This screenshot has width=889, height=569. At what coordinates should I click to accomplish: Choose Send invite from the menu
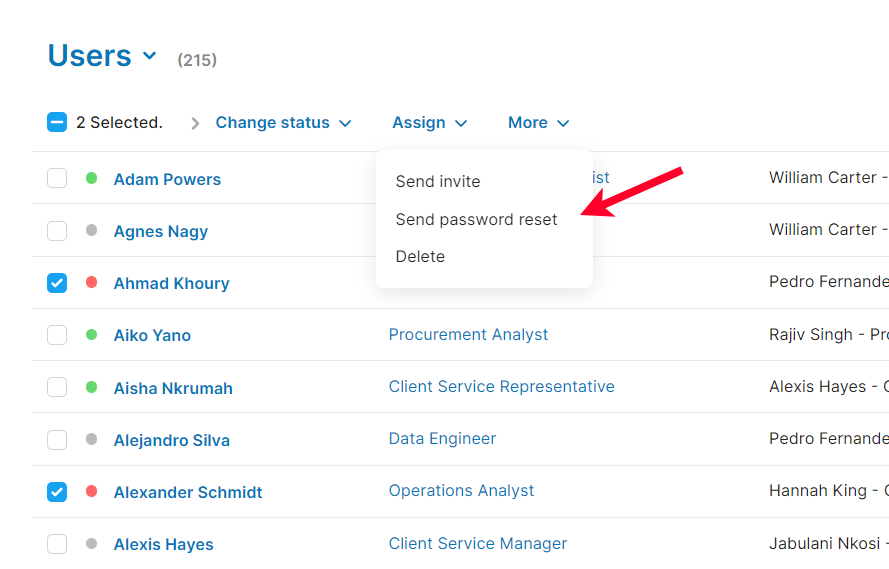438,182
